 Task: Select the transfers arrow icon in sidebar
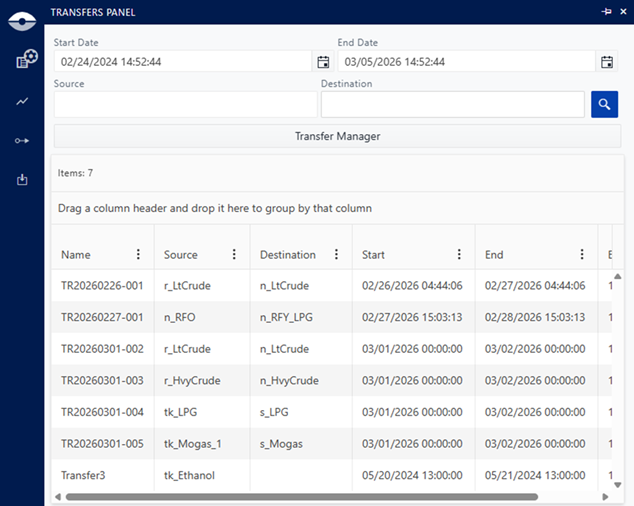click(22, 141)
